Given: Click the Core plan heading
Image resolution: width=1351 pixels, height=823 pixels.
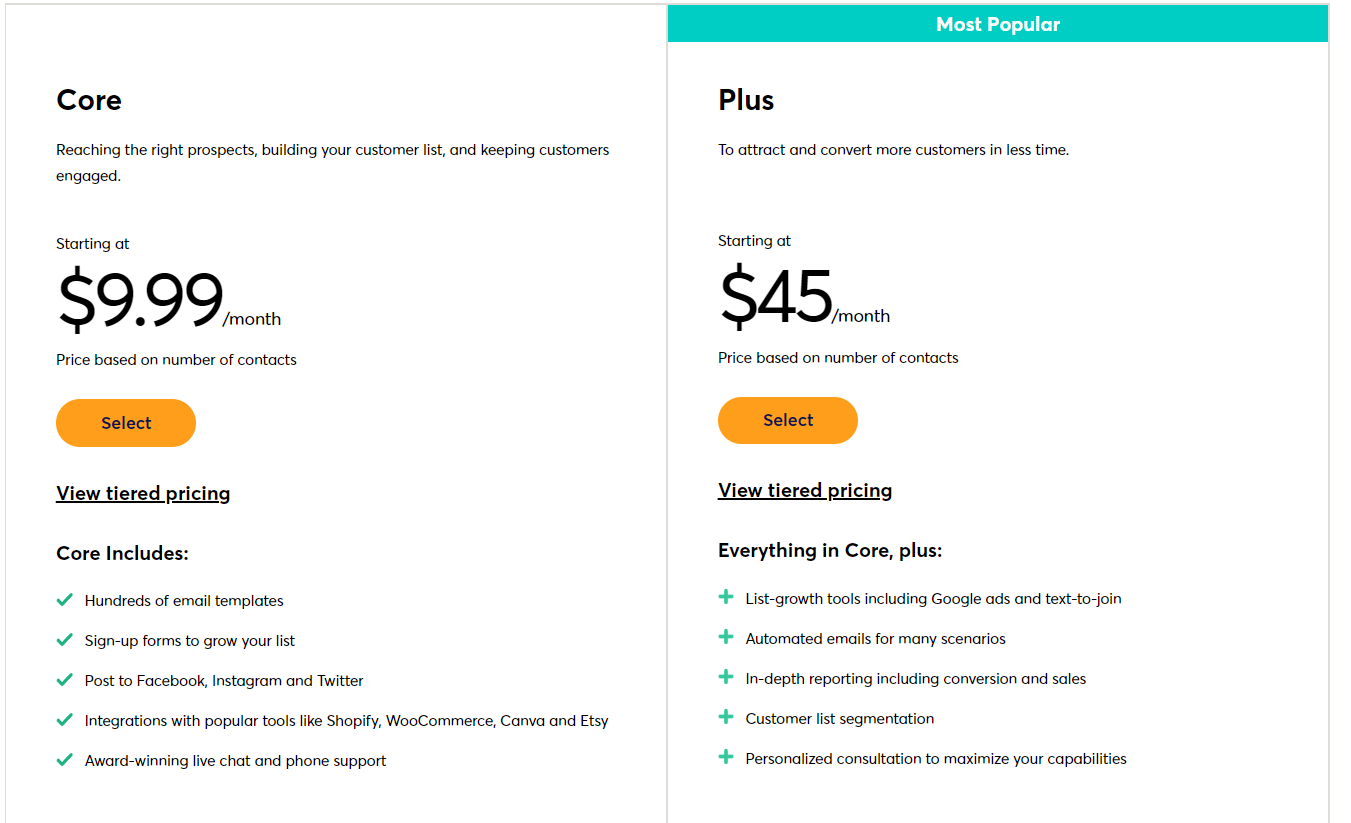Looking at the screenshot, I should point(89,100).
